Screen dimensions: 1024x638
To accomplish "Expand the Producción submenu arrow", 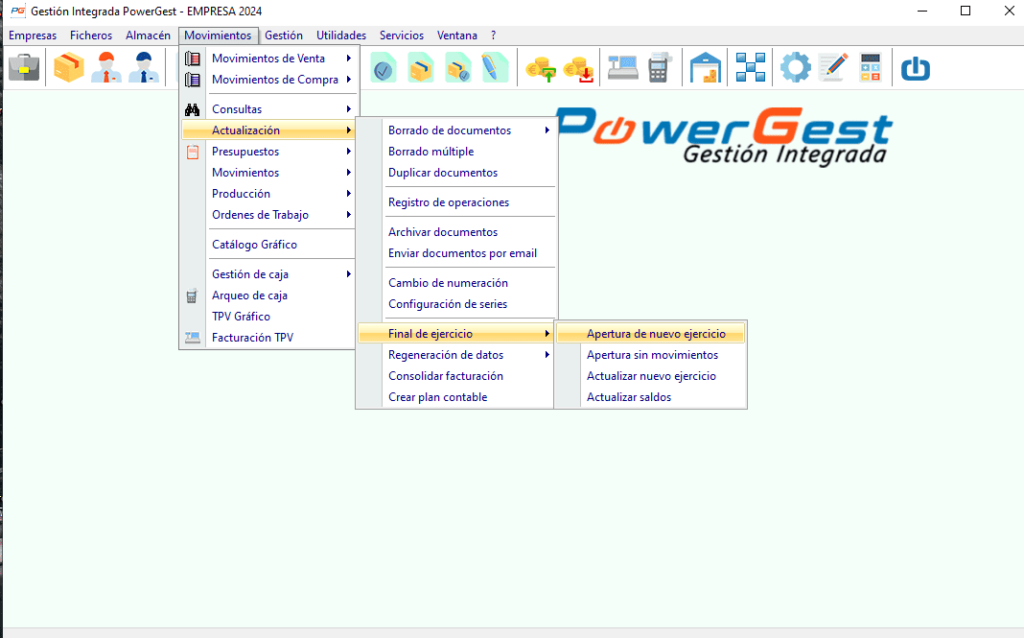I will point(349,193).
